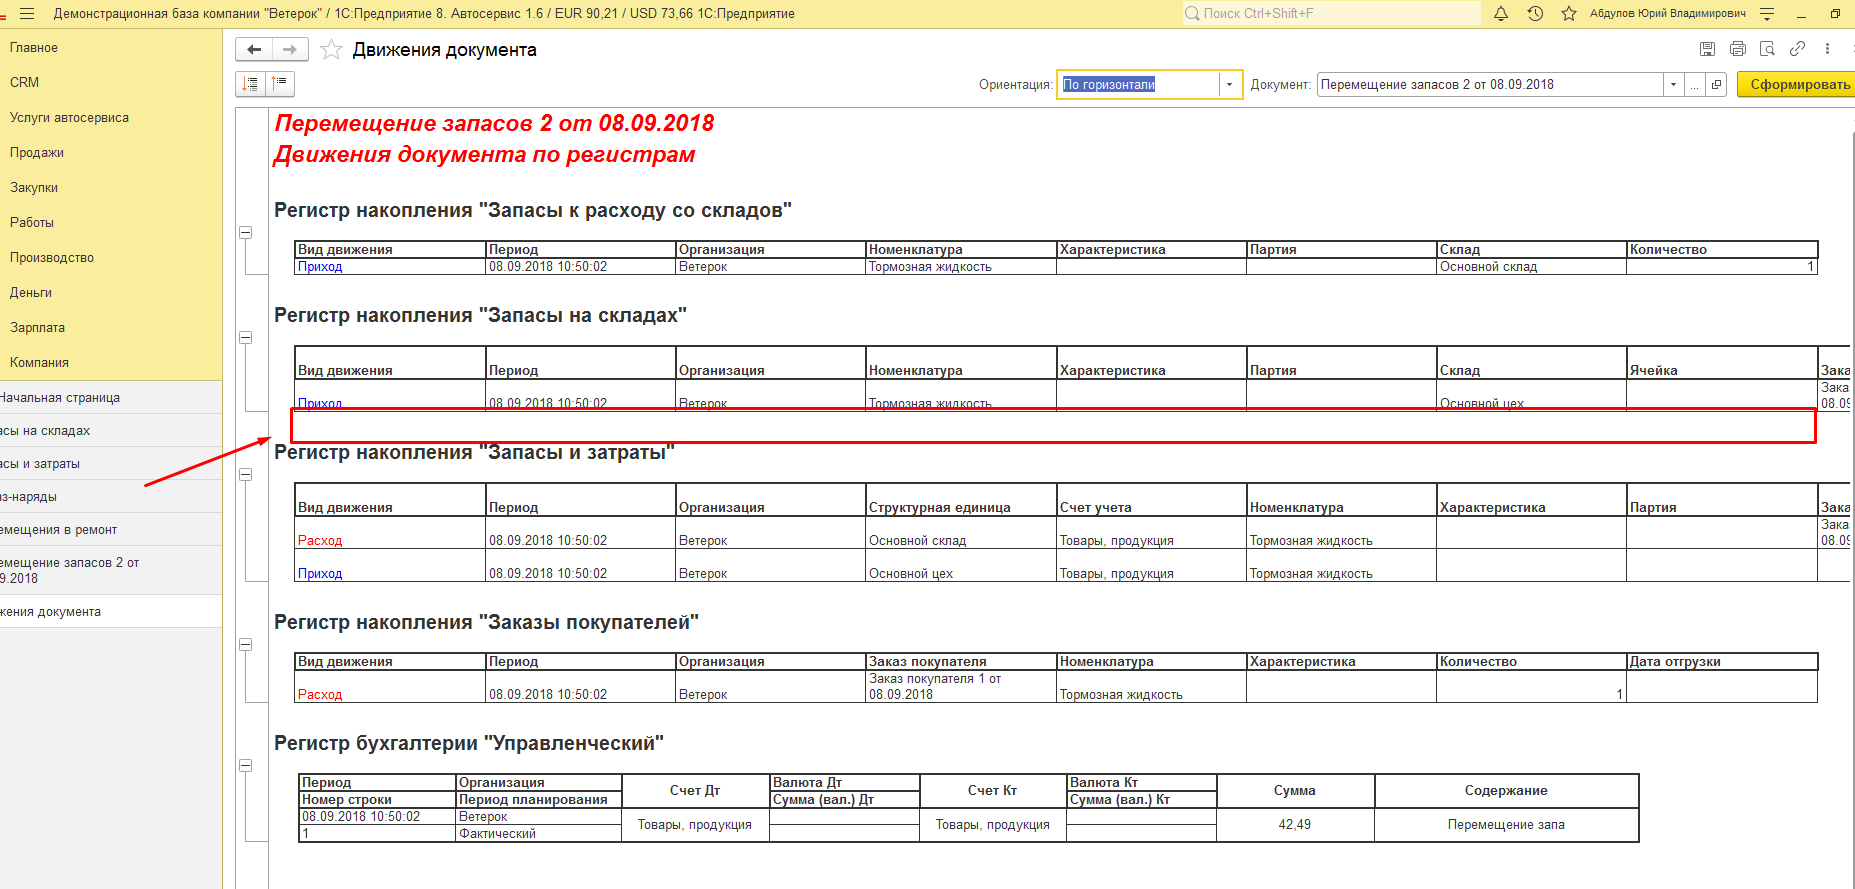Go back with the left arrow button
The width and height of the screenshot is (1855, 889).
click(254, 49)
